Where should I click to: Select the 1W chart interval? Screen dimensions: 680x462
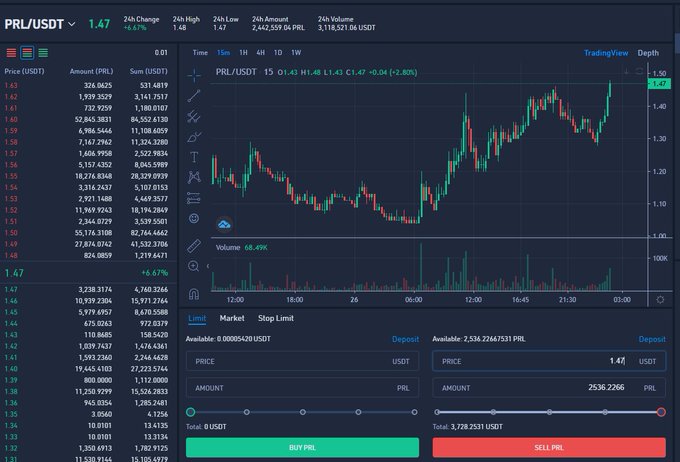(296, 52)
